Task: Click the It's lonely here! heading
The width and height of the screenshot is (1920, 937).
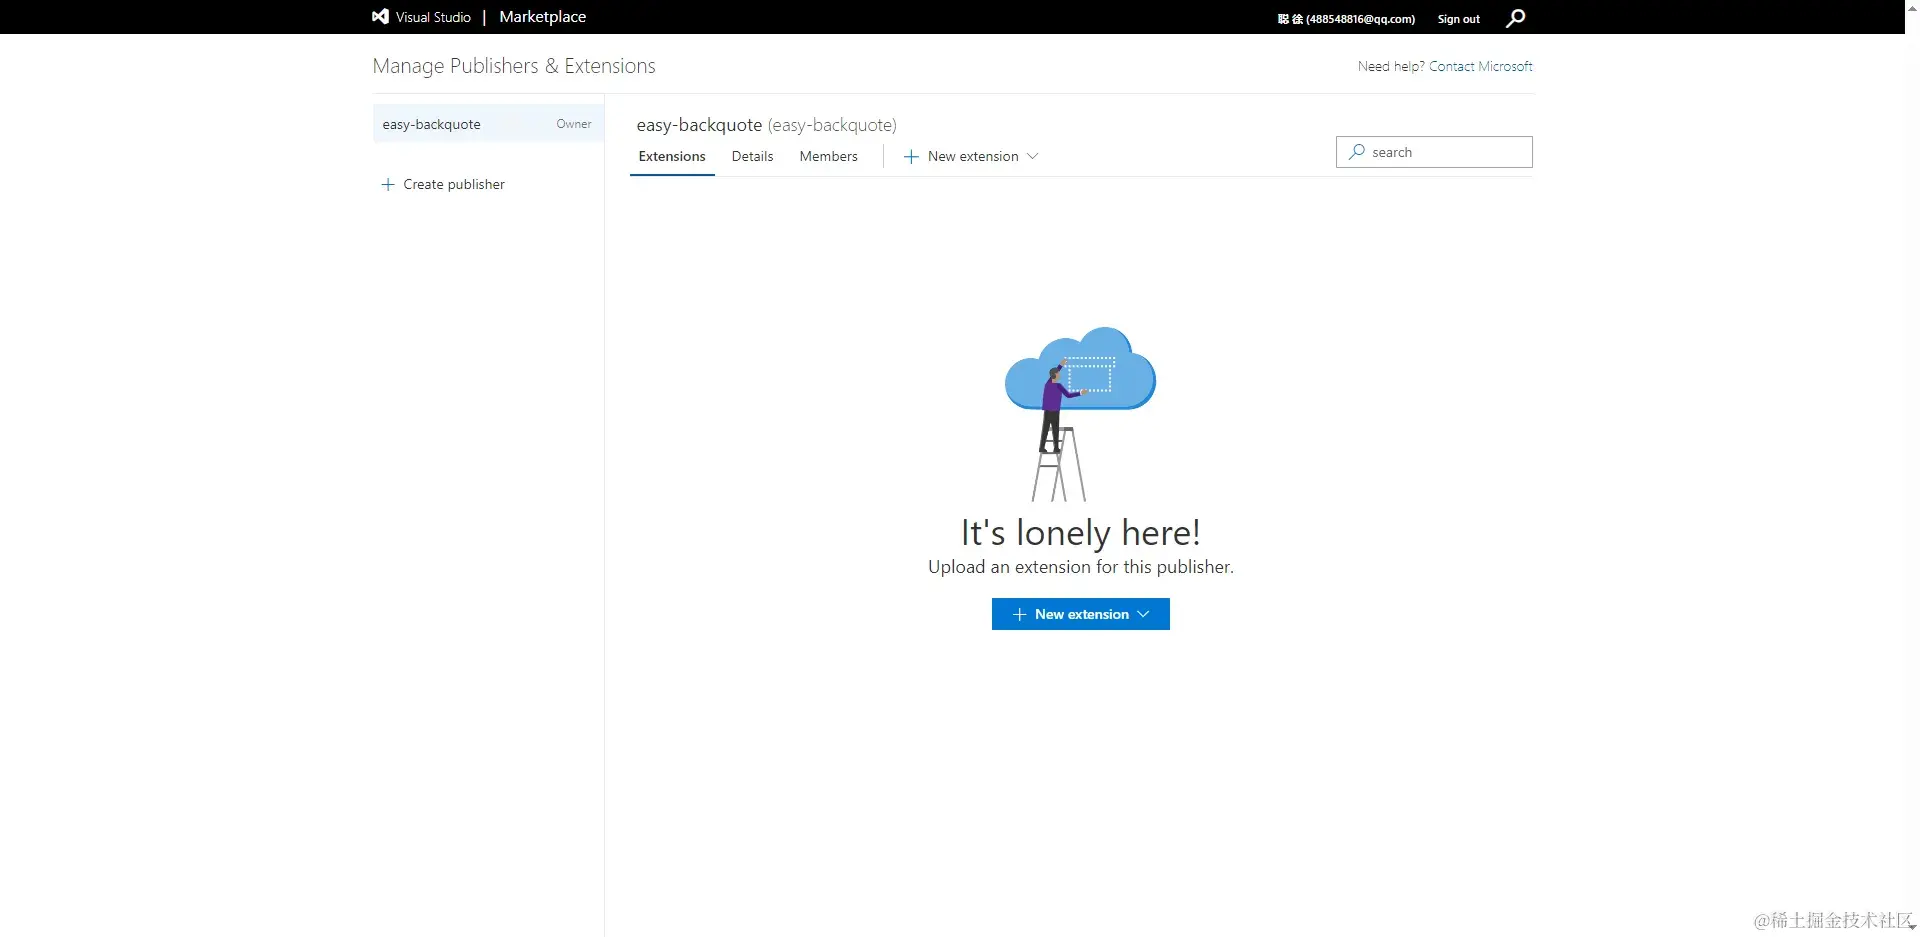Action: [1081, 533]
